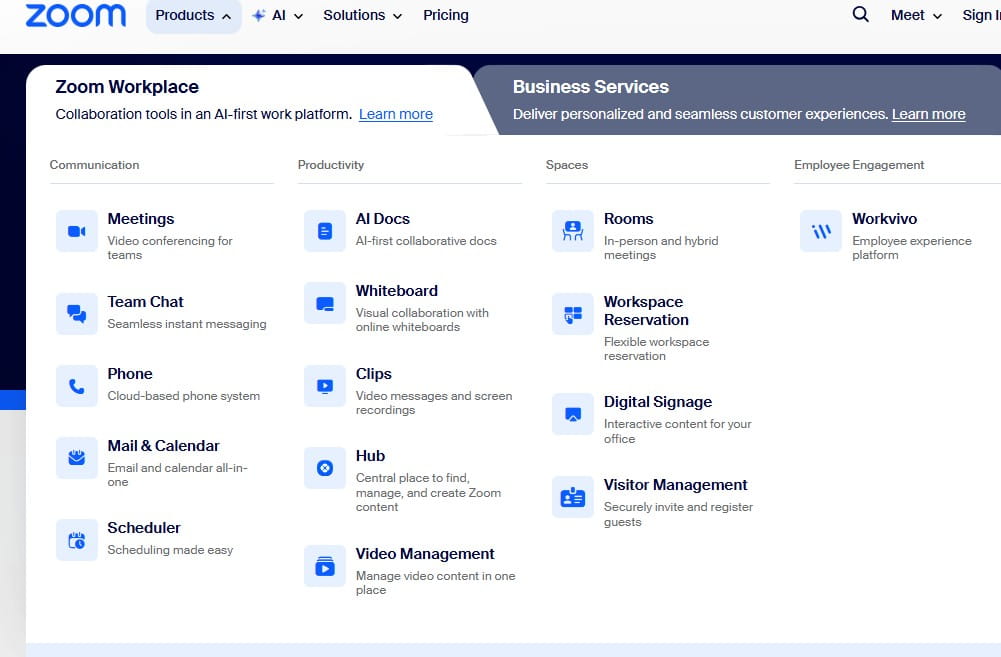Click 'Seamless instant messaging' description
Viewport: 1001px width, 657px height.
[x=186, y=324]
